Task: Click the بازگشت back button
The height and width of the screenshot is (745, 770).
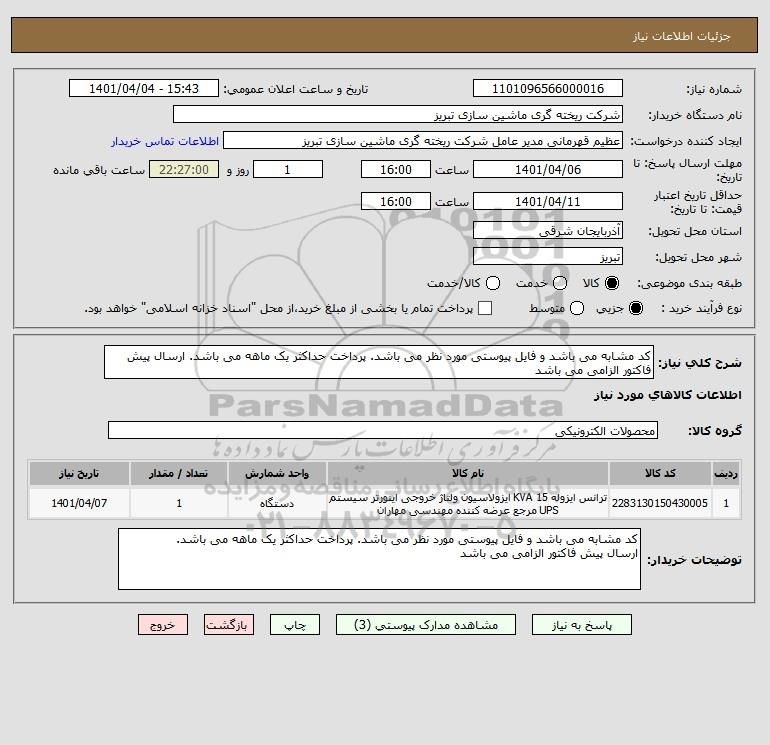Action: click(229, 625)
